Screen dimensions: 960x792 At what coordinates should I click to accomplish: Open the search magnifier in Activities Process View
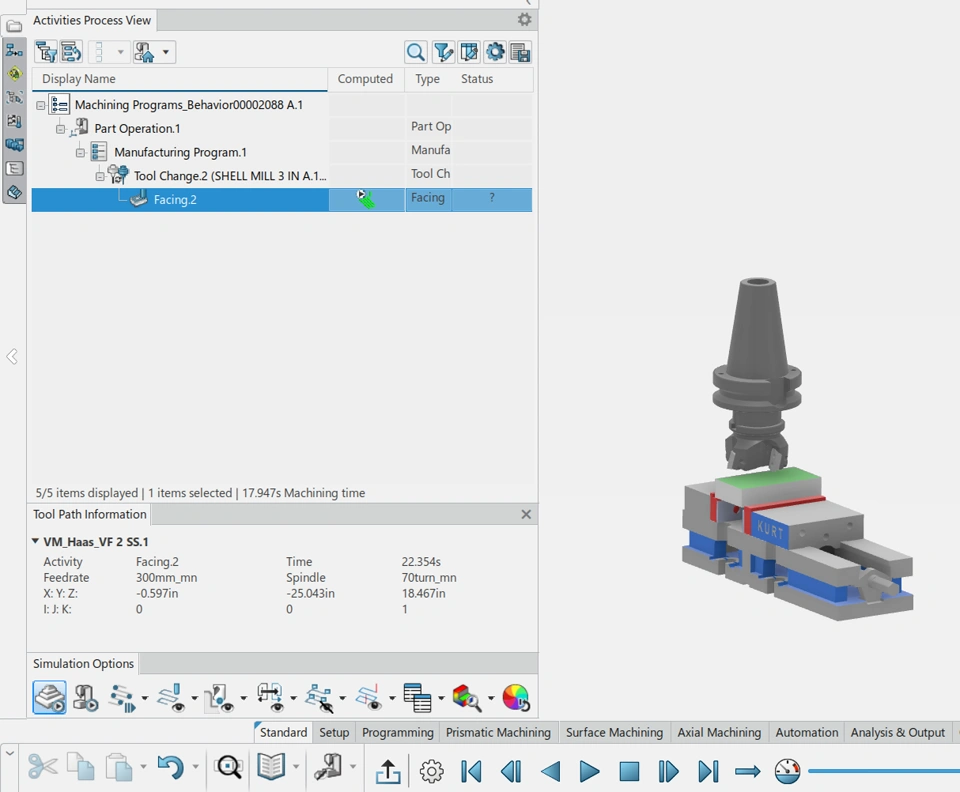click(416, 52)
